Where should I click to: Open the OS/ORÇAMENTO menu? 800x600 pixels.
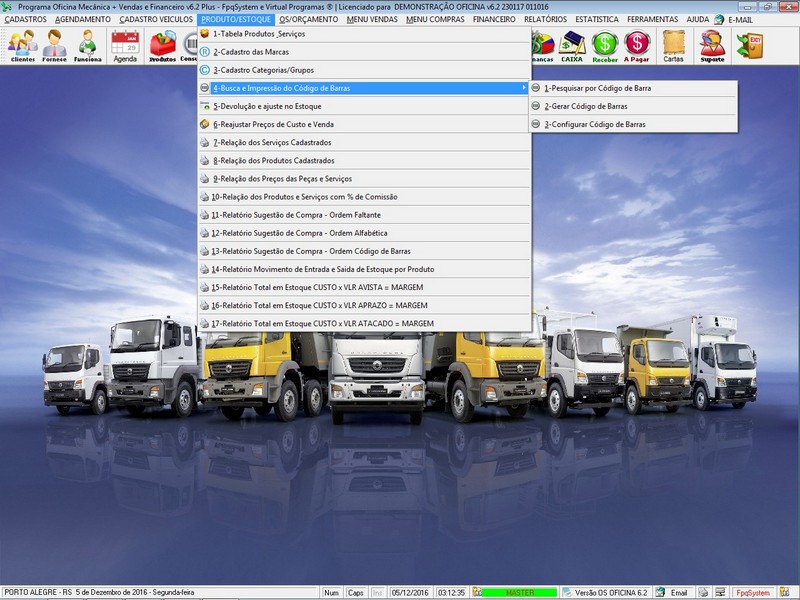[x=309, y=19]
